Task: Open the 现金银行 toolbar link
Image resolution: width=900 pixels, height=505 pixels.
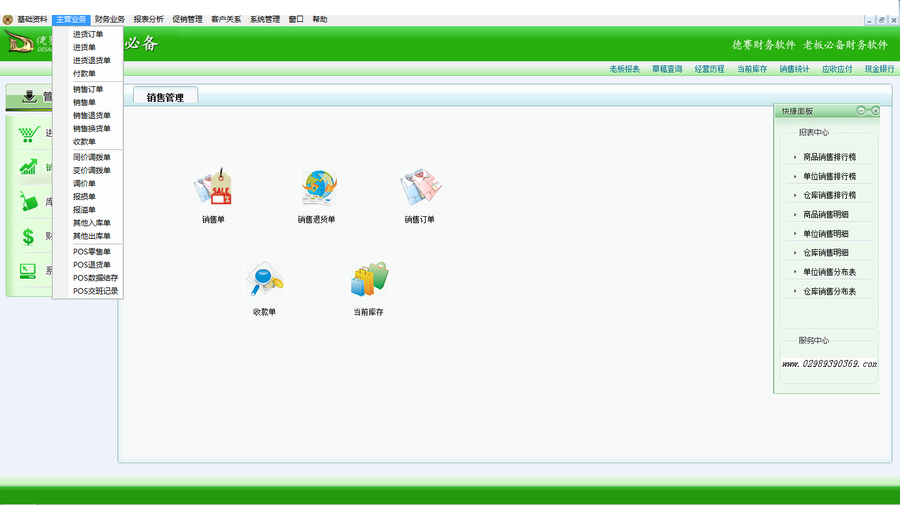Action: 879,69
